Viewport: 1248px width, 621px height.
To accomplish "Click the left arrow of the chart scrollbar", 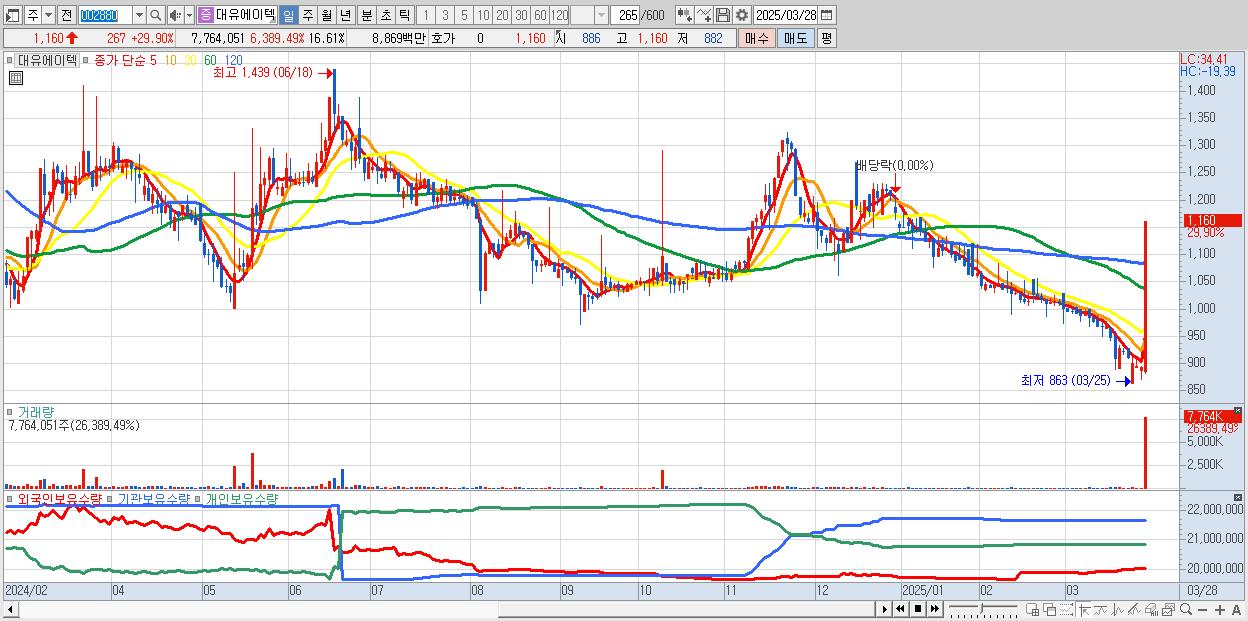I will pos(11,609).
